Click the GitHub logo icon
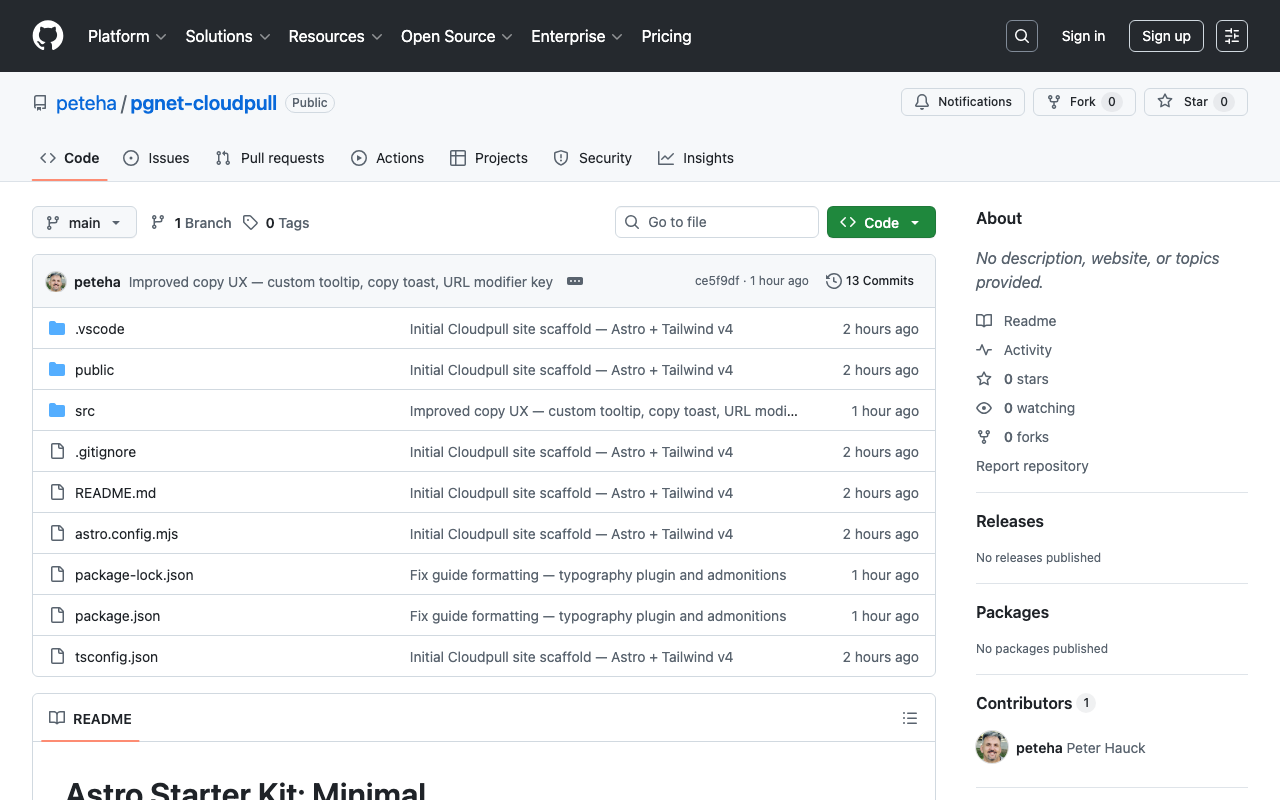Viewport: 1280px width, 800px height. (x=47, y=36)
